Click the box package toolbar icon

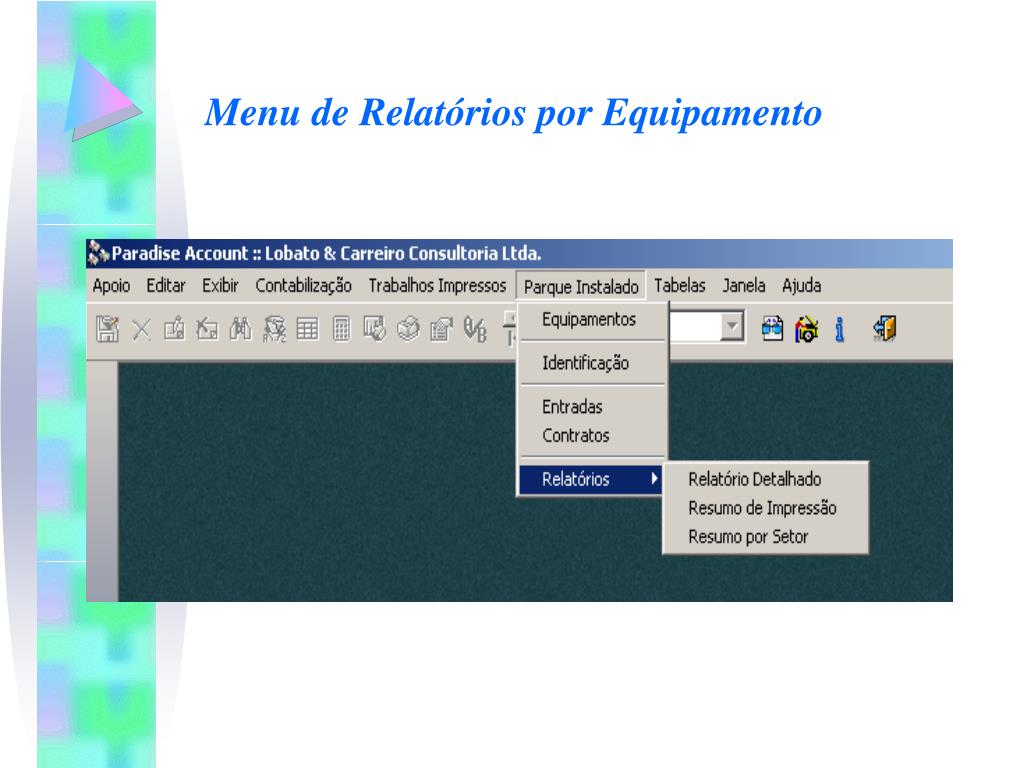pos(409,329)
